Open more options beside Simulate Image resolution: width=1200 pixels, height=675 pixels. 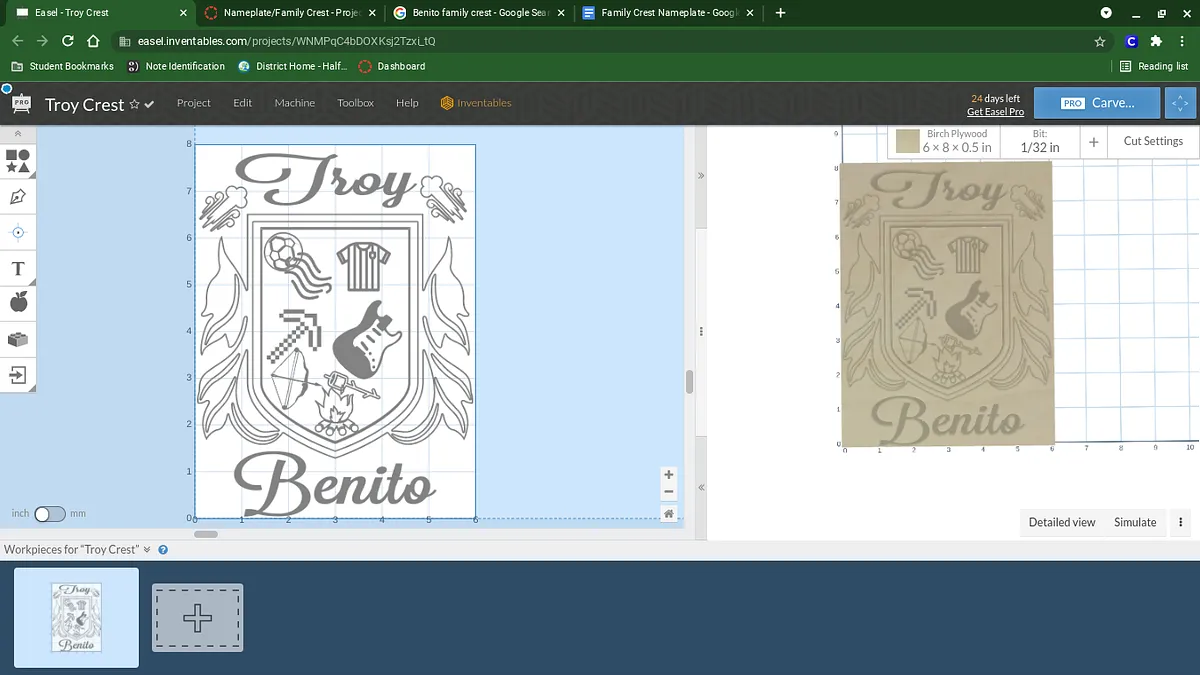[x=1180, y=522]
